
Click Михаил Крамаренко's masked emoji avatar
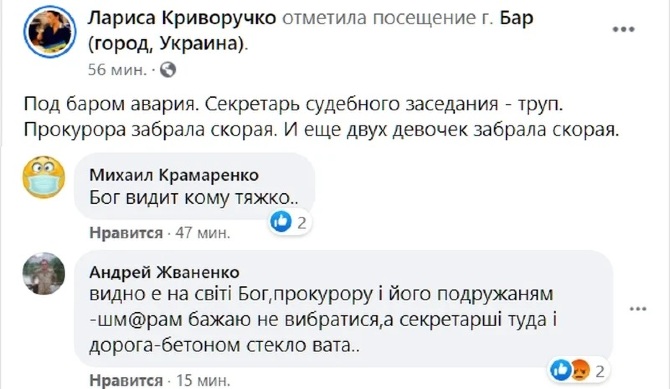click(44, 177)
